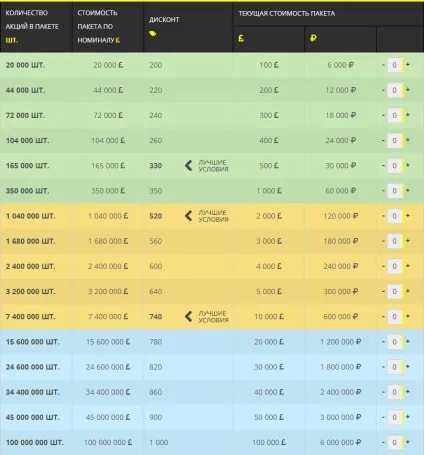Click the '104 000 £' nominal value cell
This screenshot has width=424, height=455.
pyautogui.click(x=108, y=140)
